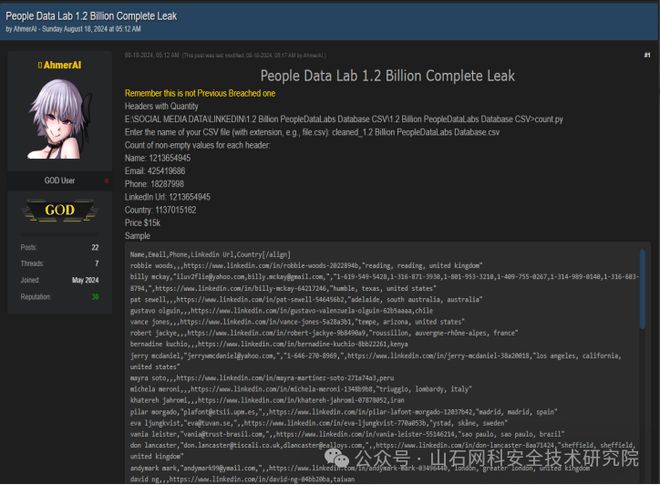Click the vance jones sample row
This screenshot has width=660, height=485.
(297, 322)
